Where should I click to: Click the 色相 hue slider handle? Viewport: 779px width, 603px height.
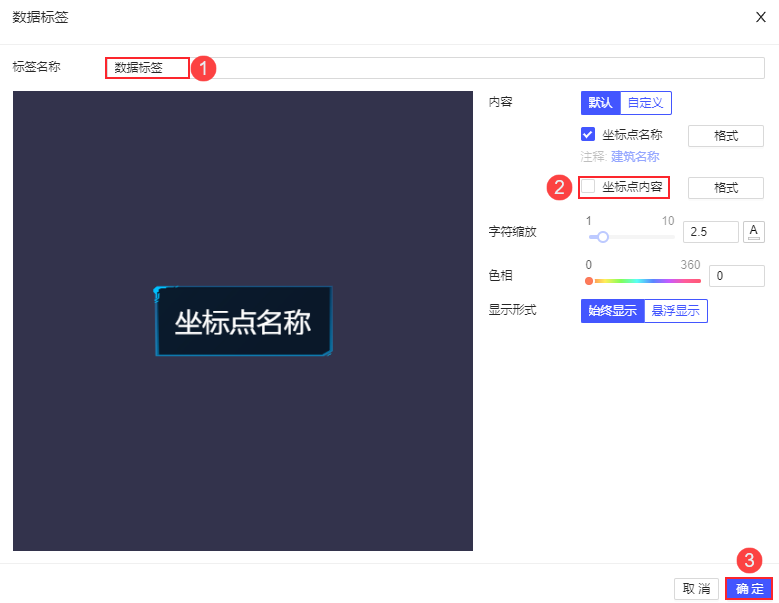(589, 281)
